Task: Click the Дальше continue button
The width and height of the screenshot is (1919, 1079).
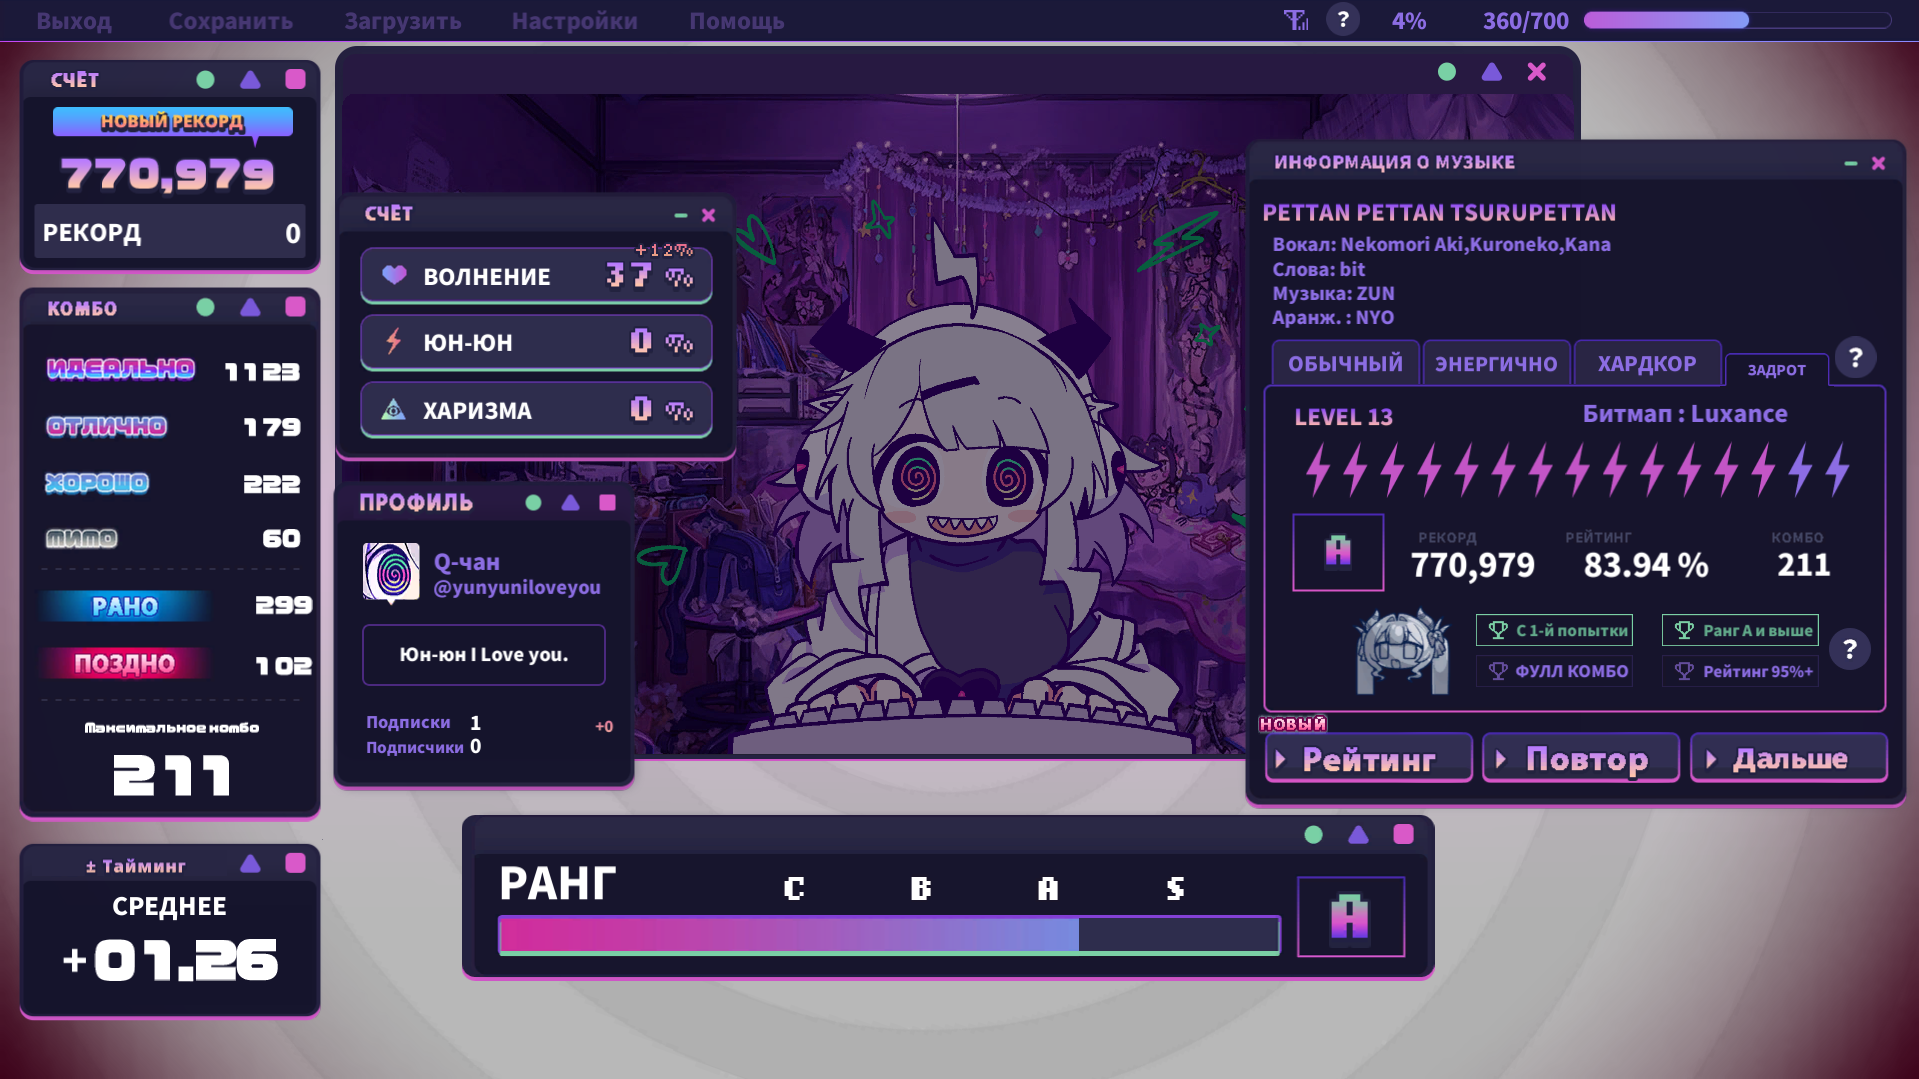Action: point(1788,759)
